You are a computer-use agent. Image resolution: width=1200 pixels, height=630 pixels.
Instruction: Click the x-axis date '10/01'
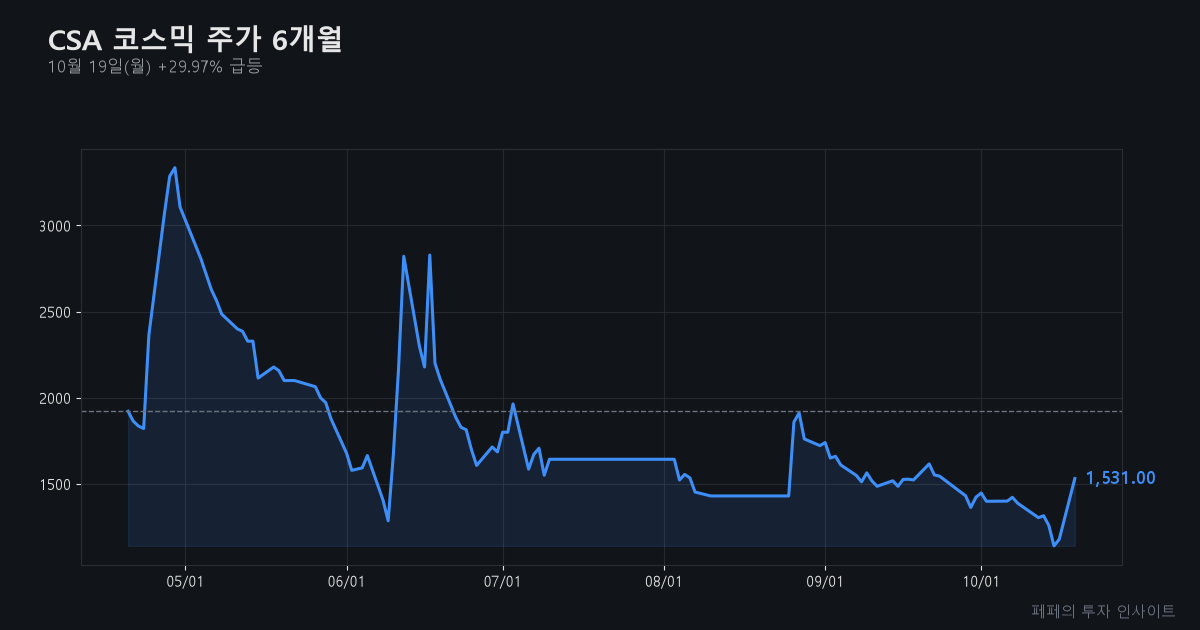(980, 581)
